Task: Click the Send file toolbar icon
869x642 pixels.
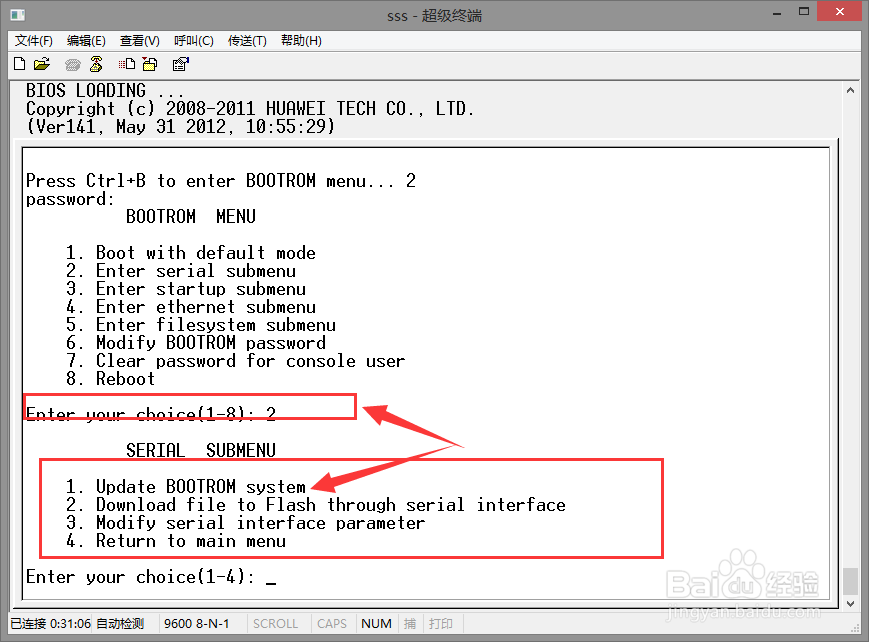Action: [128, 64]
